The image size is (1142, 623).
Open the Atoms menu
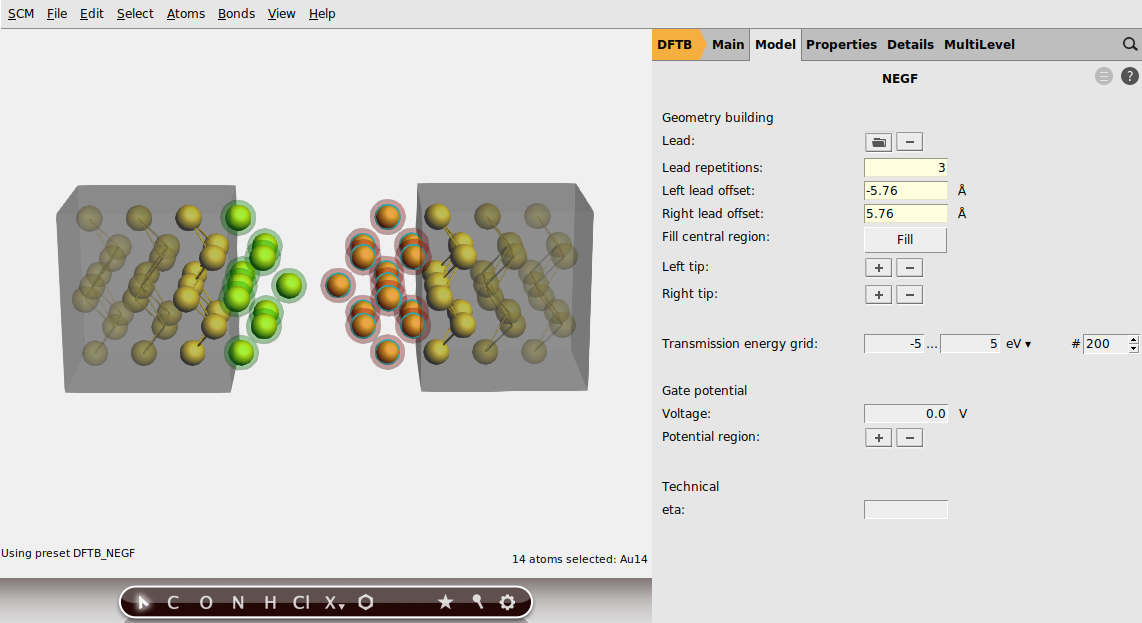[x=186, y=13]
